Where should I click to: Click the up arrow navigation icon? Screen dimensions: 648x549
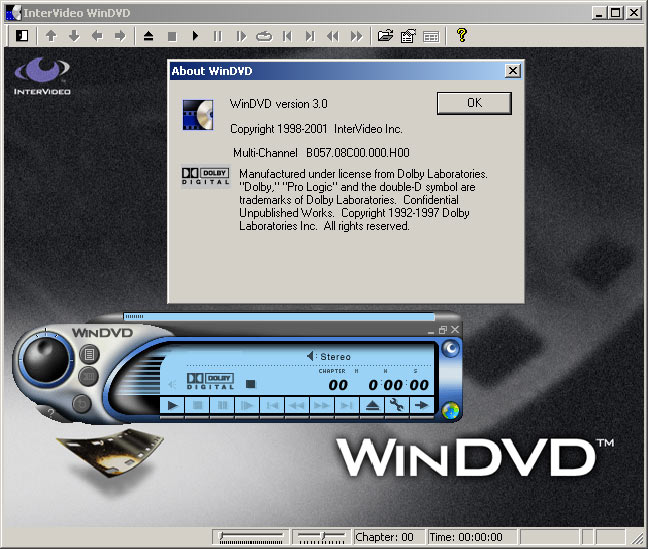coord(51,36)
